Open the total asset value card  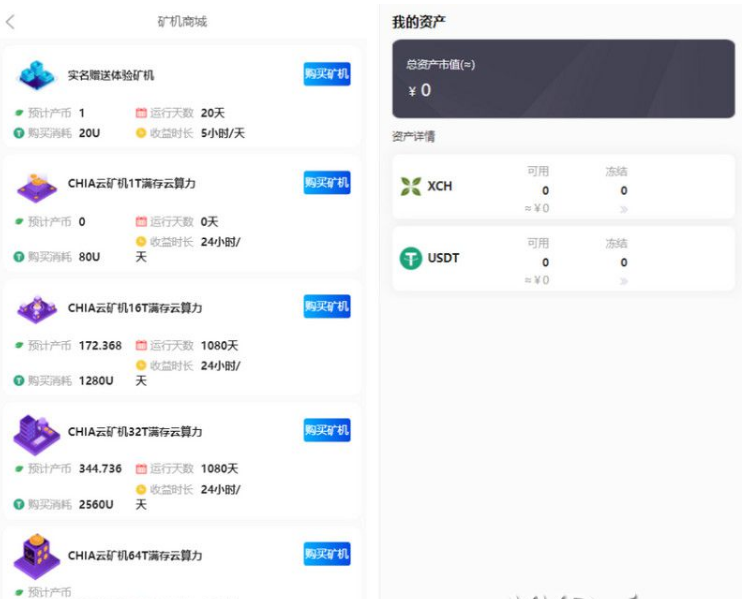click(563, 79)
